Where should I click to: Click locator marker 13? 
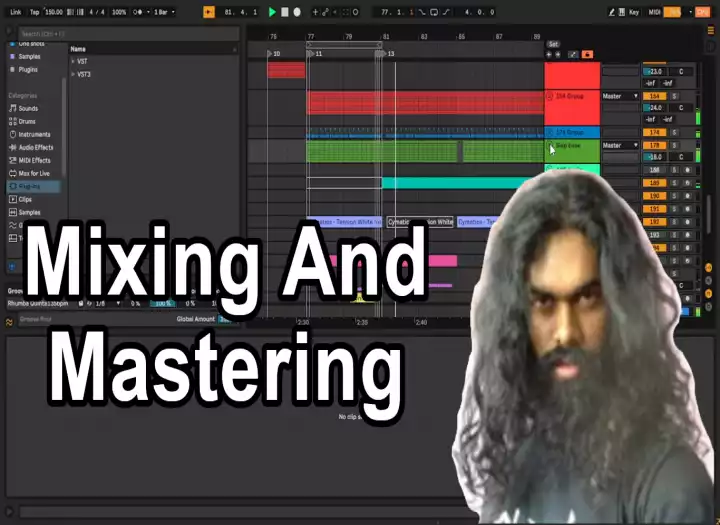387,54
